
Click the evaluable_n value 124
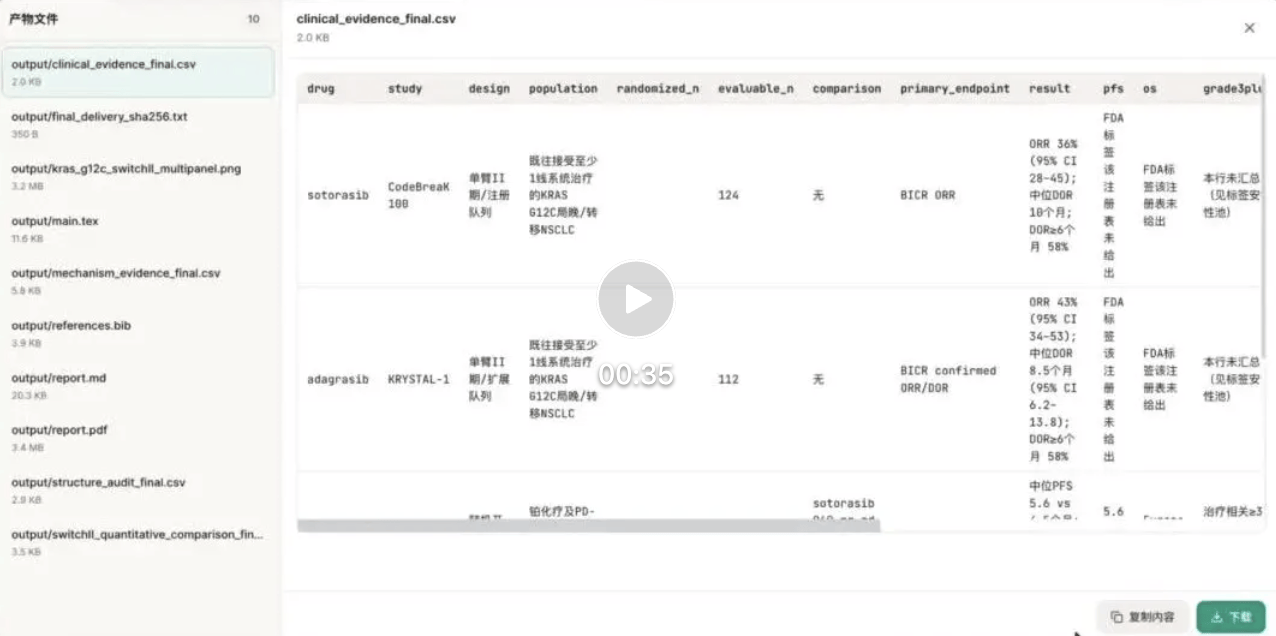(x=728, y=195)
